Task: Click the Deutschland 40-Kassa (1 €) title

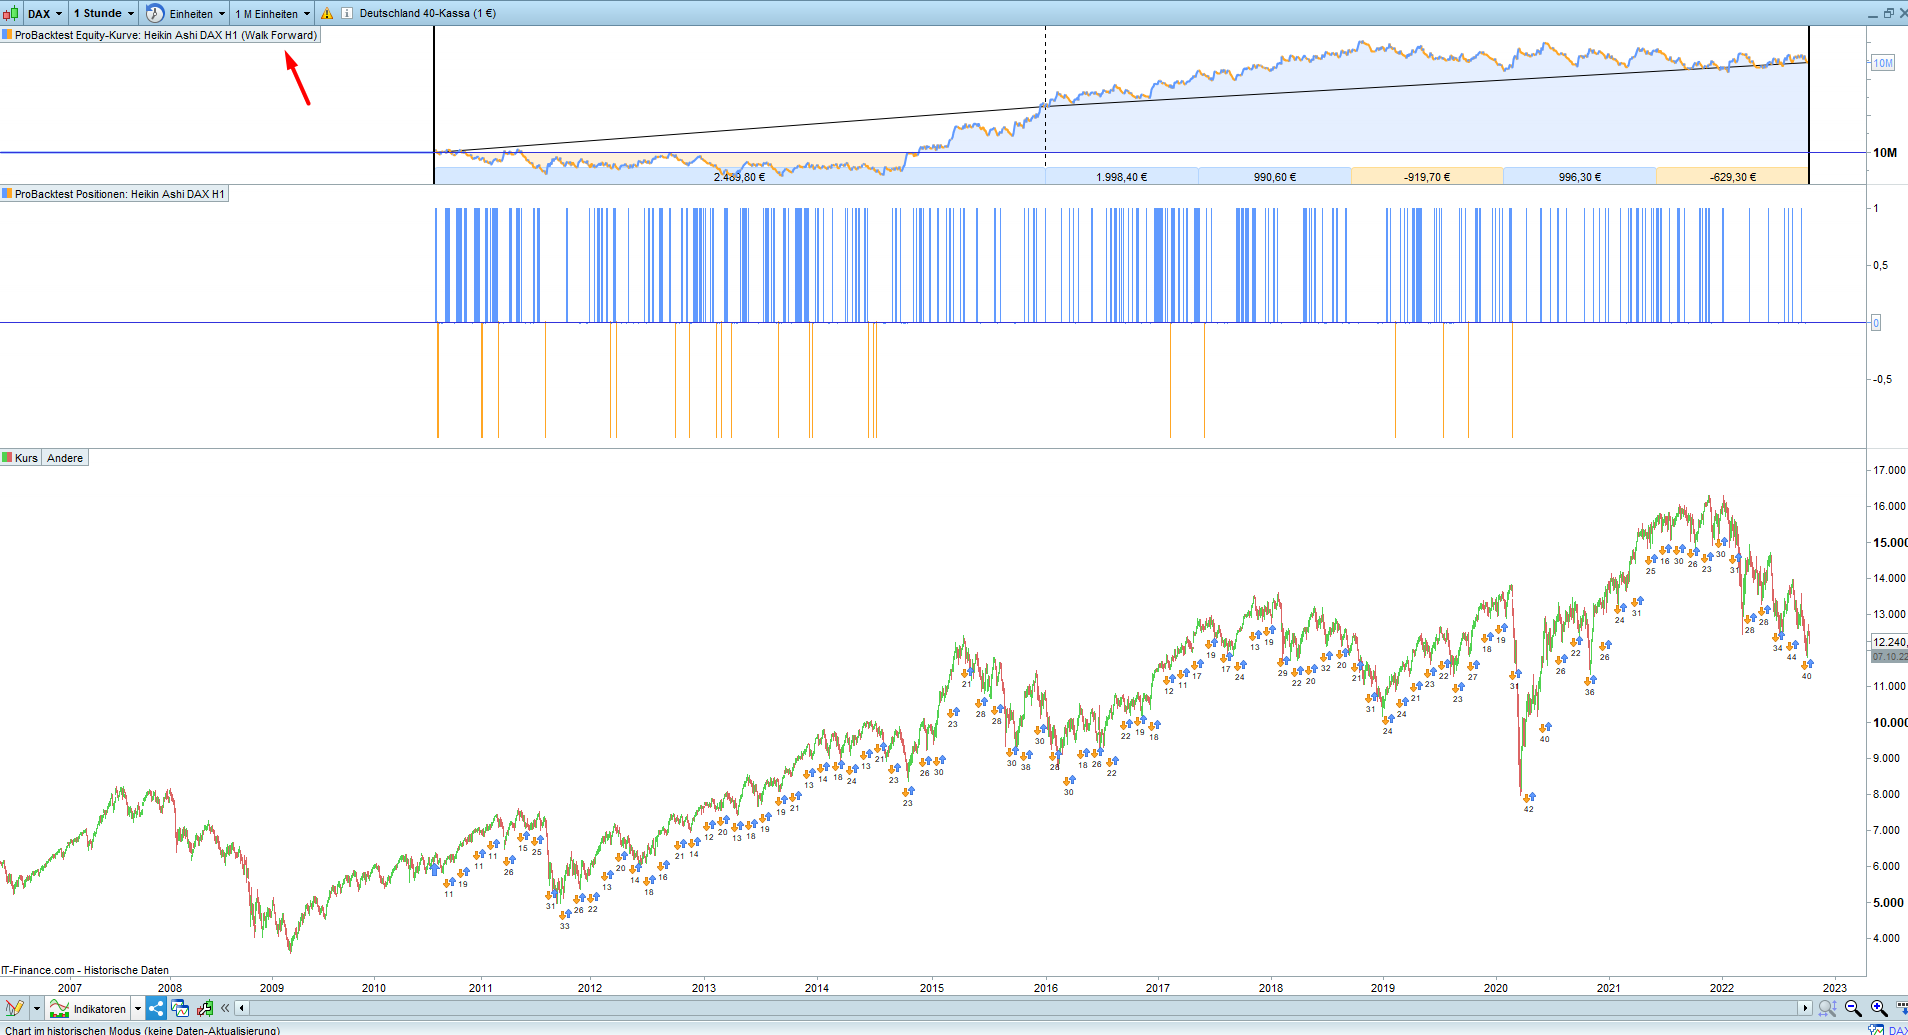Action: [x=427, y=14]
